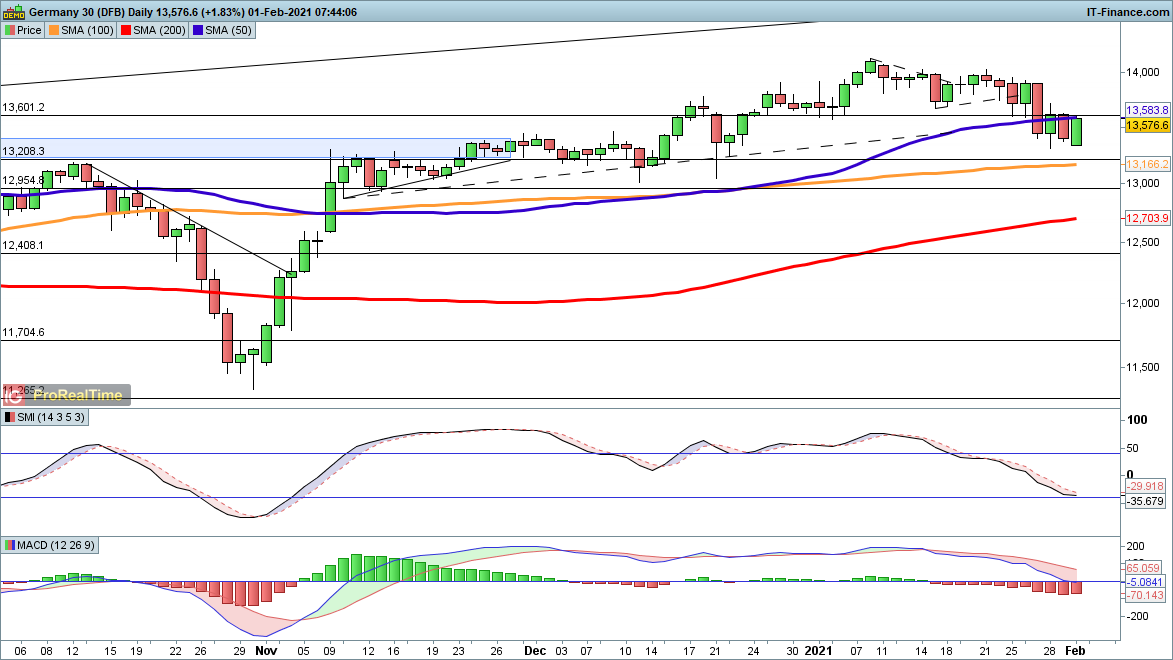Image resolution: width=1173 pixels, height=660 pixels.
Task: Select the 13,601.2 horizontal level label
Action: [23, 107]
